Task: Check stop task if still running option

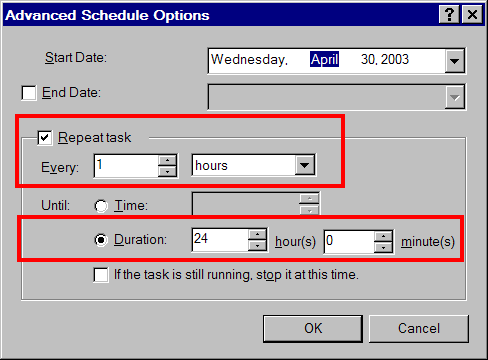Action: pos(101,275)
